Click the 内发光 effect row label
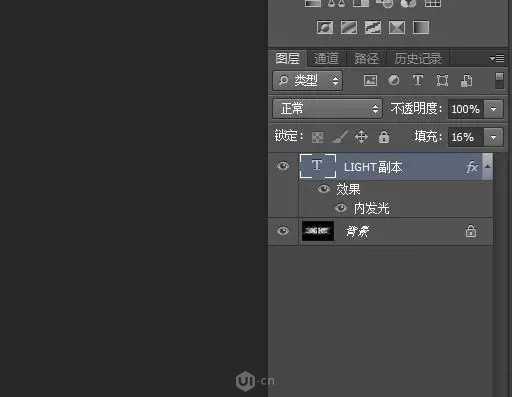Image resolution: width=512 pixels, height=397 pixels. [372, 208]
